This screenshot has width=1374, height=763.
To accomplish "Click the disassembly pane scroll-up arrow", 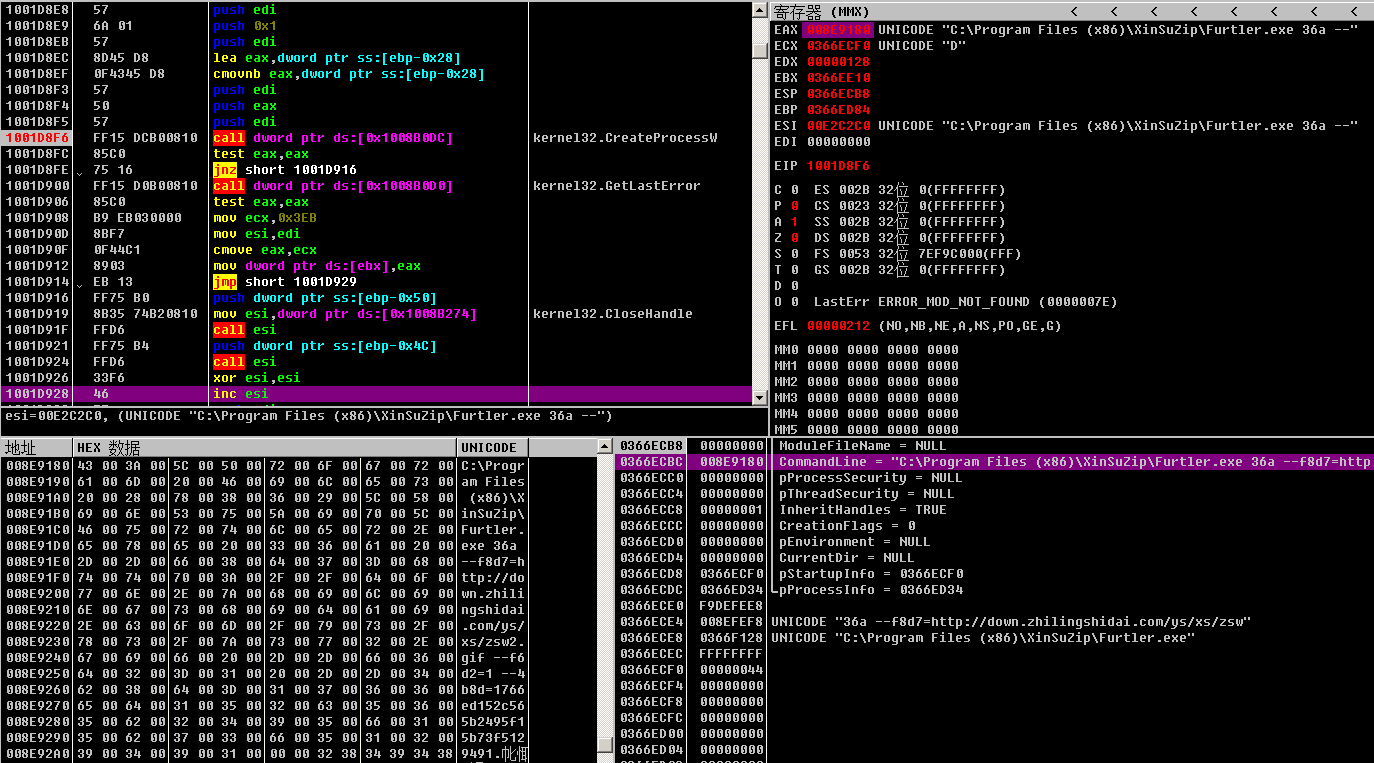I will point(759,9).
